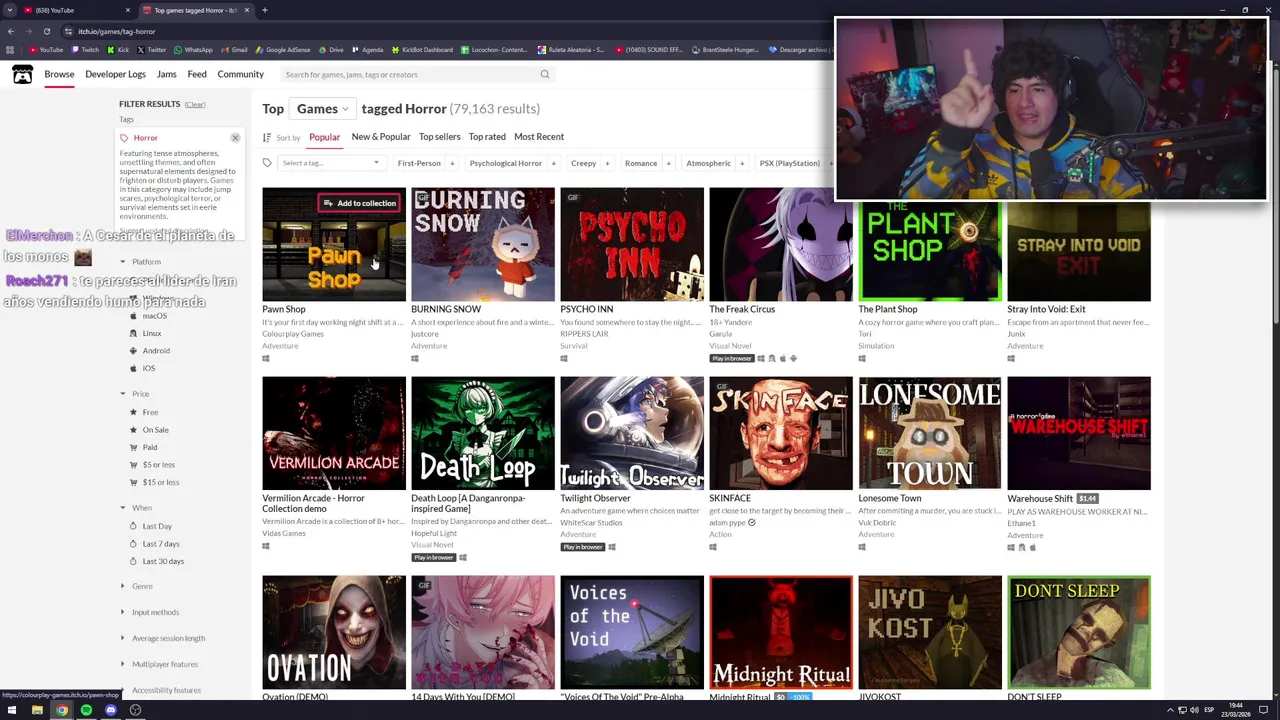Click the itch.io logo icon

(x=22, y=74)
